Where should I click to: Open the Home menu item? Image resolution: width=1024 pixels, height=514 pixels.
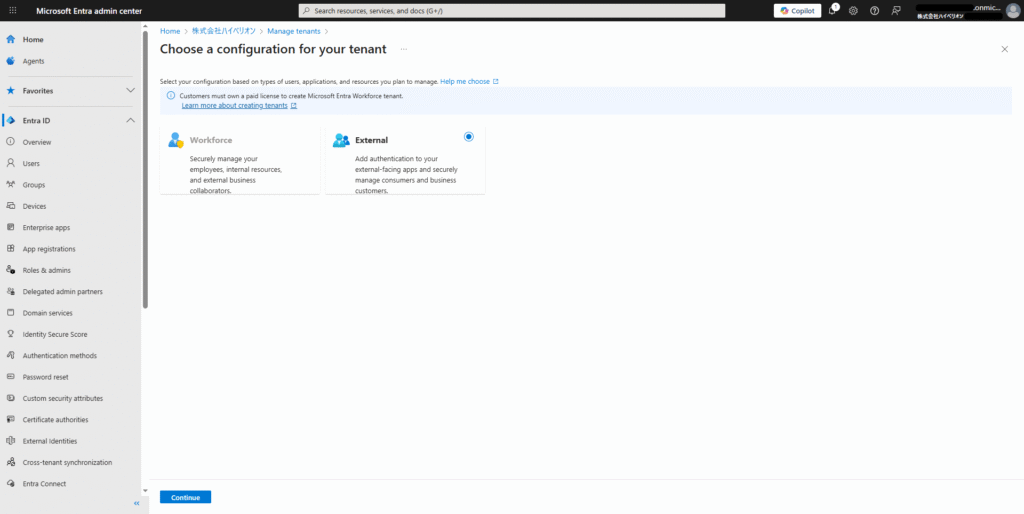(x=33, y=39)
